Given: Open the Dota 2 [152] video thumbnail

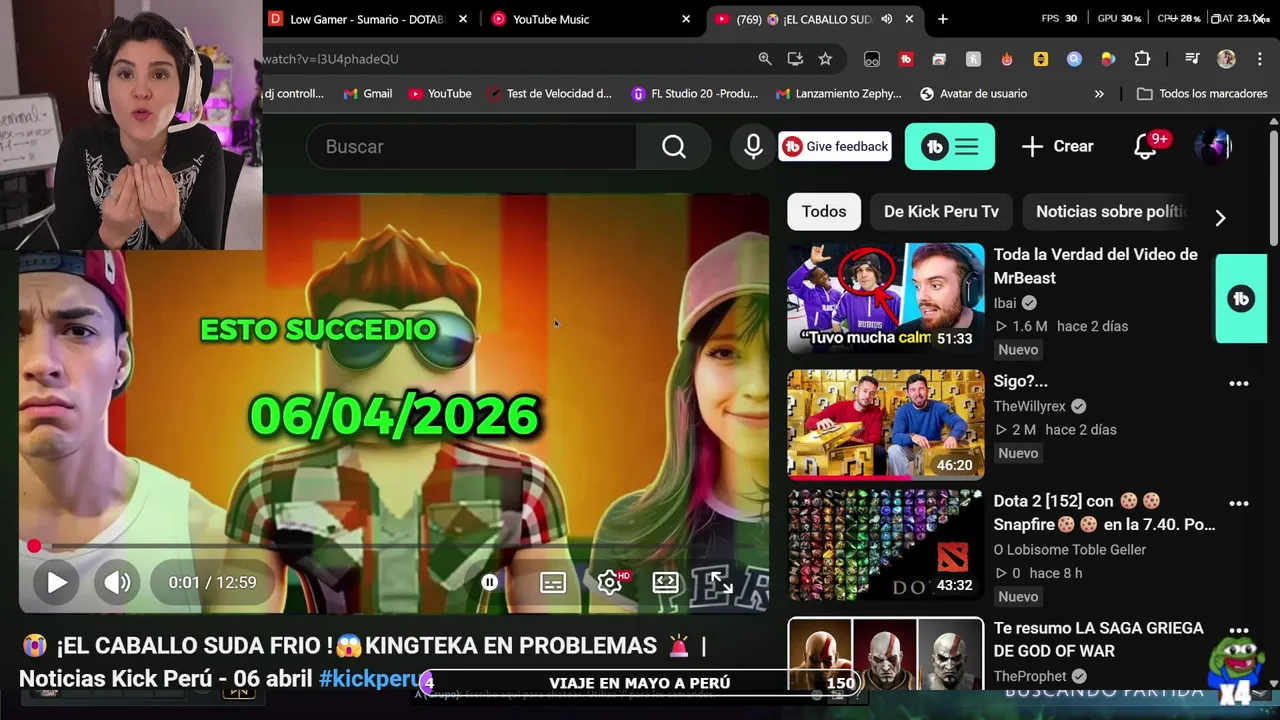Looking at the screenshot, I should (886, 545).
